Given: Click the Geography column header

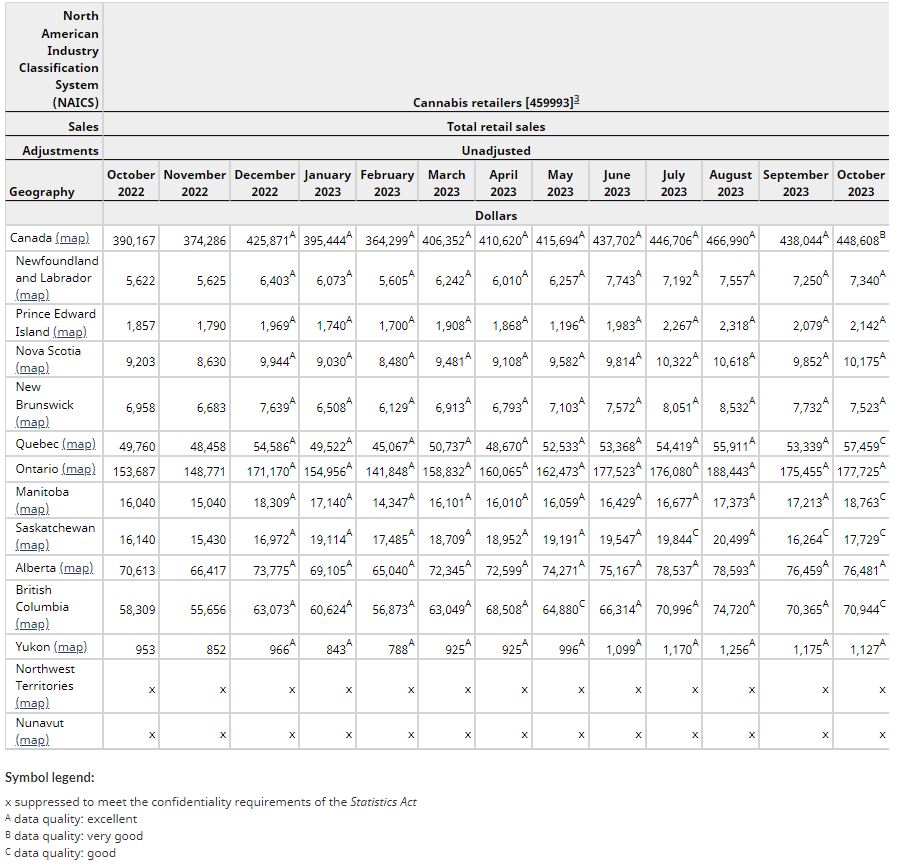Looking at the screenshot, I should tap(41, 192).
